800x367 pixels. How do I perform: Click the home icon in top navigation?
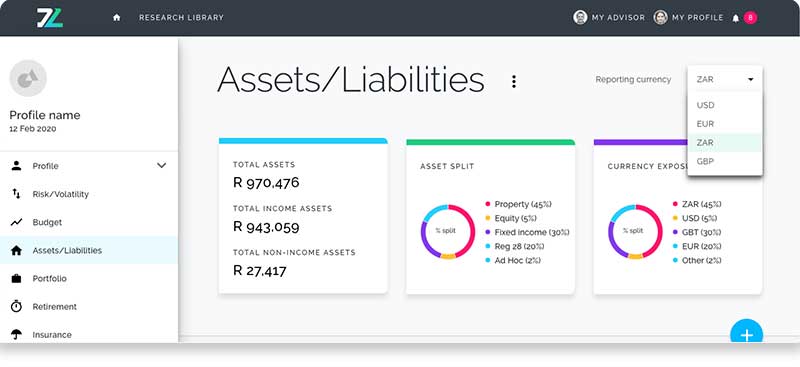117,17
